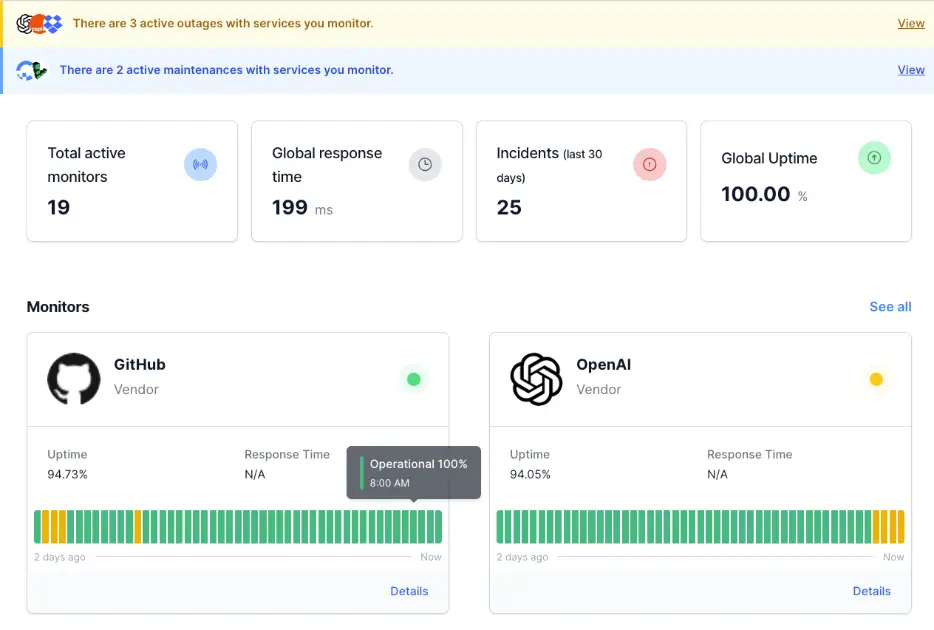Open Details for the OpenAI monitor
The image size is (934, 630).
[x=872, y=591]
